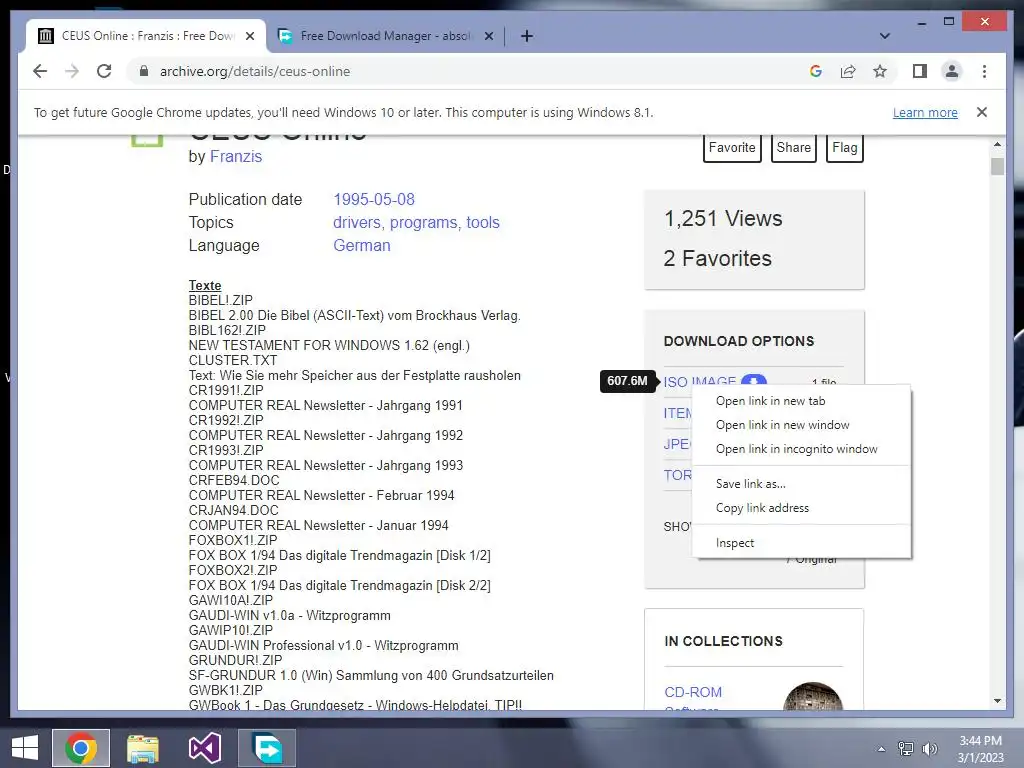Click the Flag button
This screenshot has height=768, width=1024.
(844, 148)
